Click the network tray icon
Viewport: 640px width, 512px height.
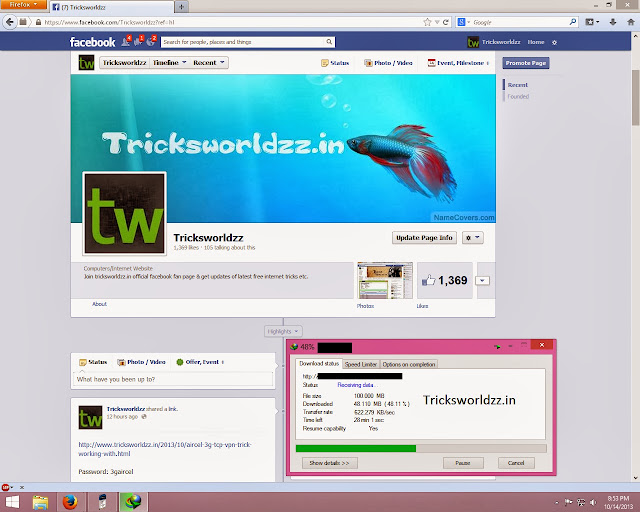[581, 502]
